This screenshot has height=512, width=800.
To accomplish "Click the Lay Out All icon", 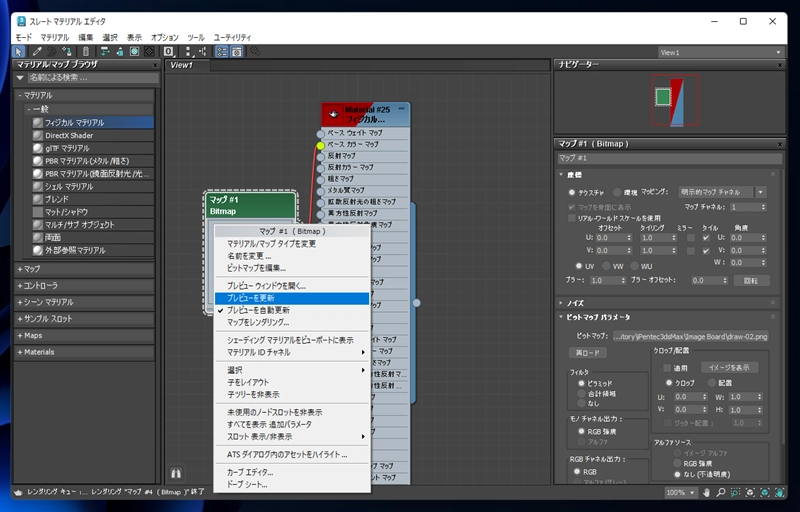I will tap(188, 52).
